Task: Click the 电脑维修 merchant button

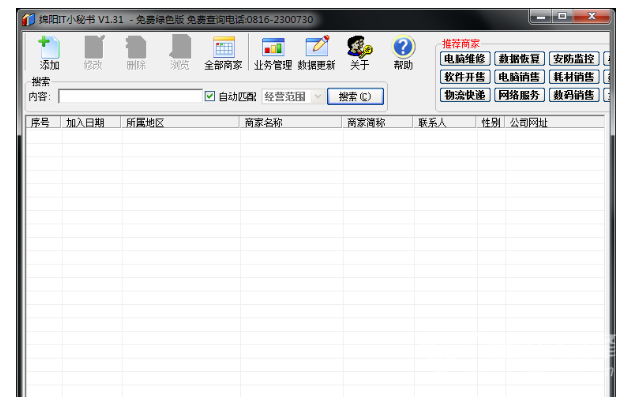Action: [465, 59]
